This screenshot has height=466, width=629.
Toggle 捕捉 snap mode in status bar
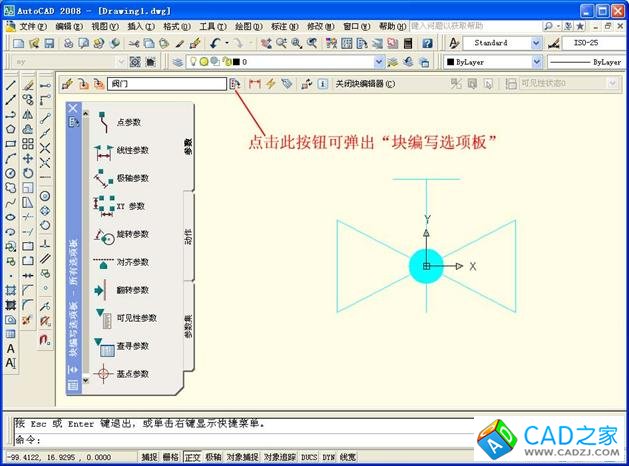click(x=149, y=457)
